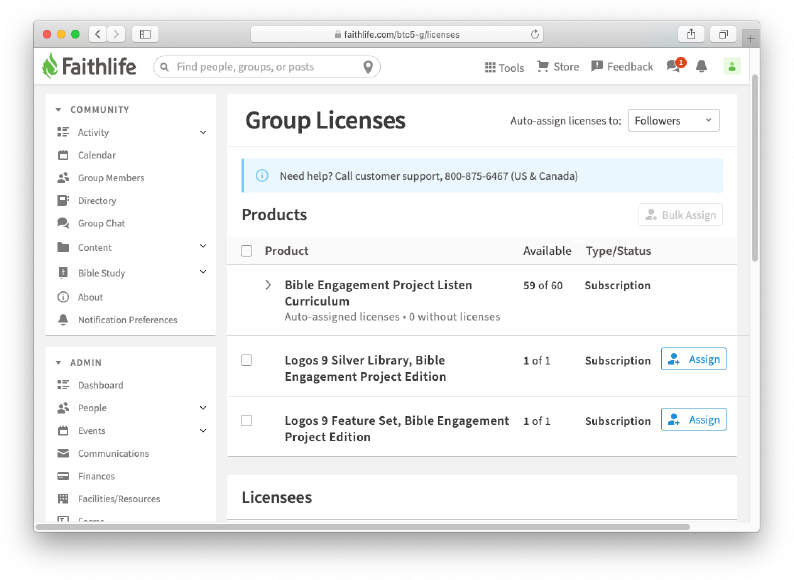Click the location pin in search bar
The image size is (794, 580).
coord(368,67)
